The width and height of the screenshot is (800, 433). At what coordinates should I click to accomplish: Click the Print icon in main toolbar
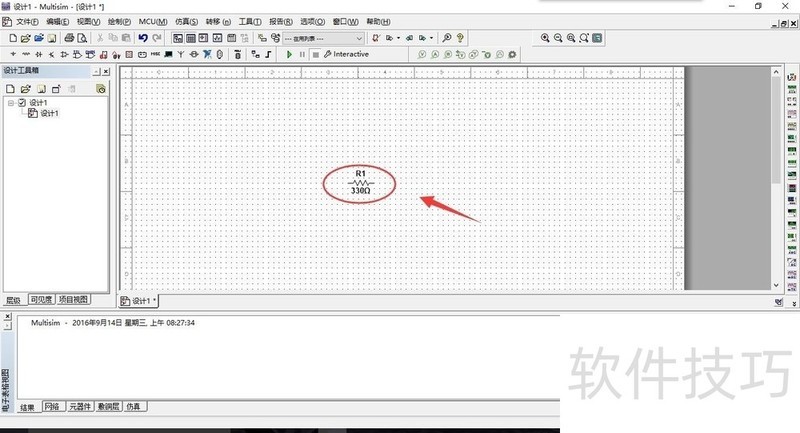tap(69, 38)
